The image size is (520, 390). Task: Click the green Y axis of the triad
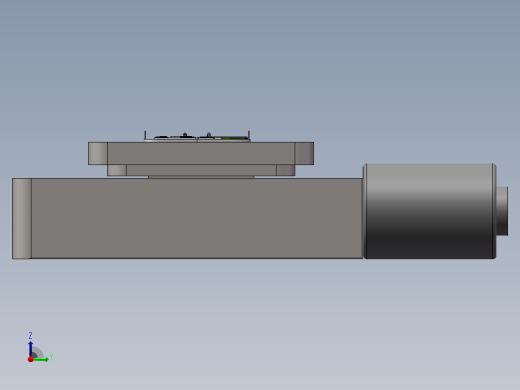click(41, 359)
